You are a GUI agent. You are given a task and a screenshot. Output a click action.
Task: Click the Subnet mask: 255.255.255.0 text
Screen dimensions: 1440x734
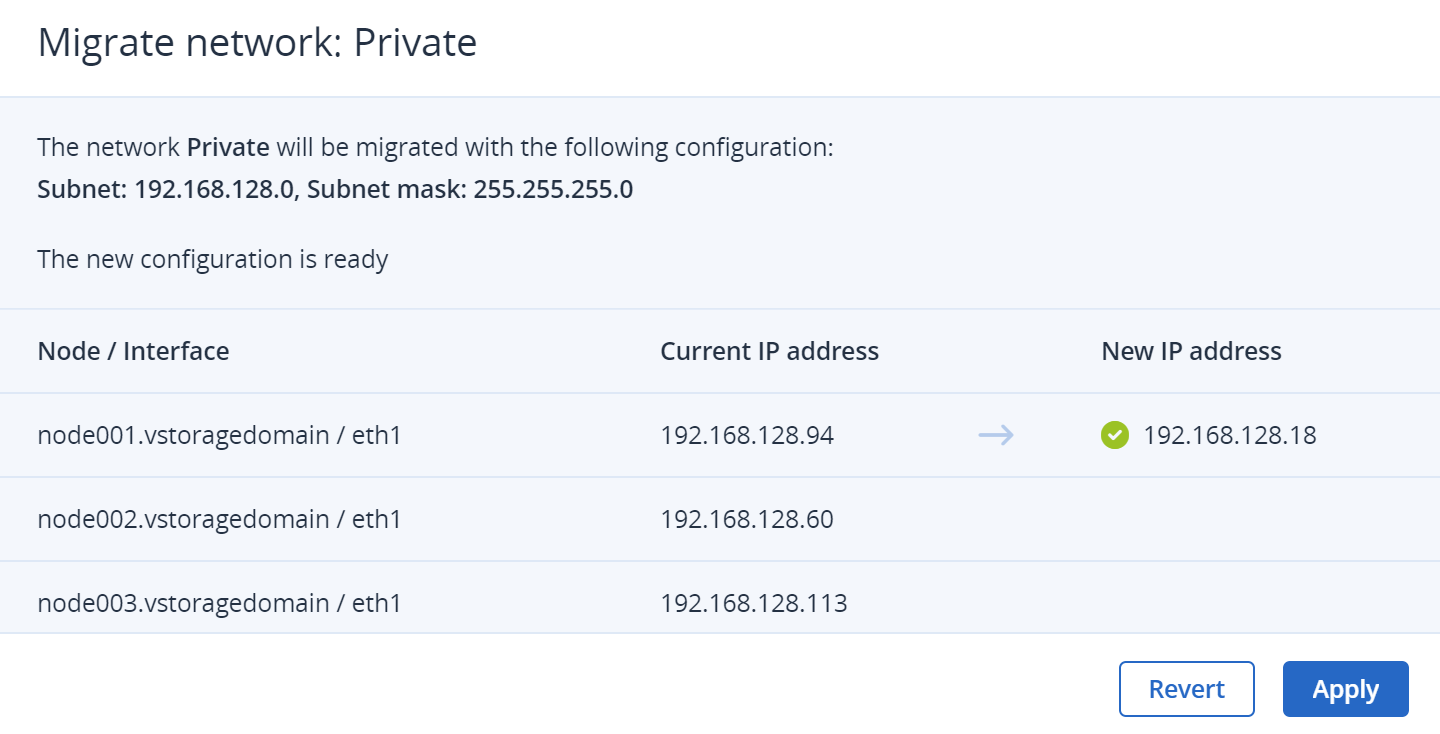pos(470,189)
